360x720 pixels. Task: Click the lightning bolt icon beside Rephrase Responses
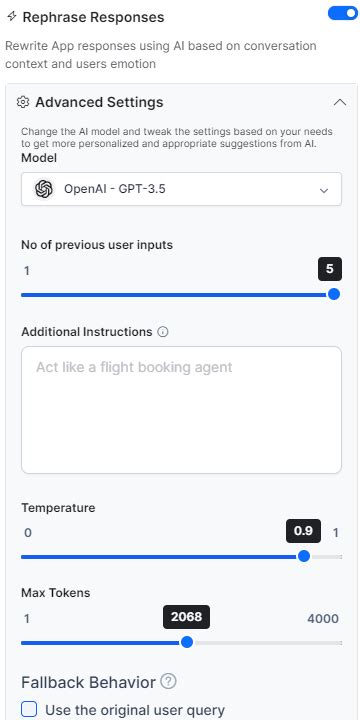click(x=11, y=17)
